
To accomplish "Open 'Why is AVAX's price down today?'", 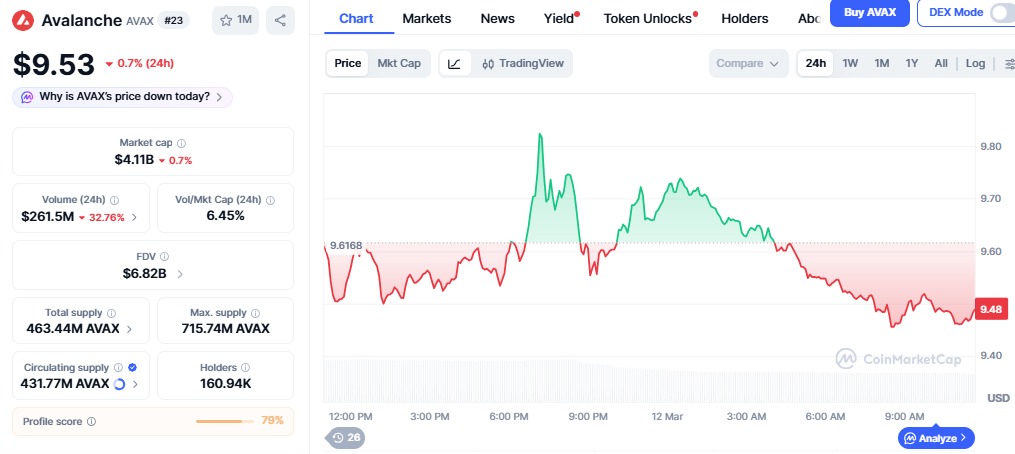I will point(123,97).
